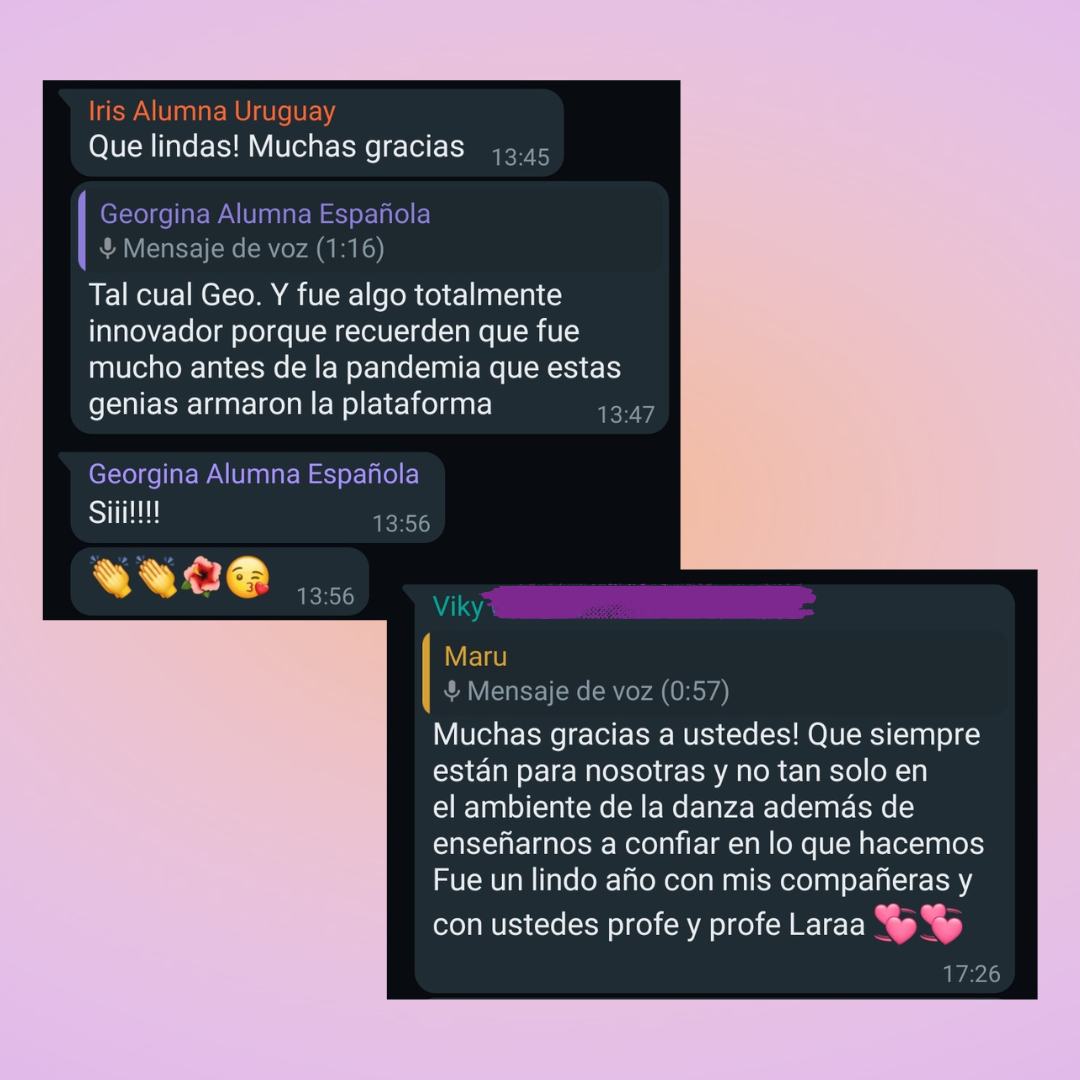Tap the first pink hearts emoji
This screenshot has height=1080, width=1080.
pyautogui.click(x=895, y=924)
